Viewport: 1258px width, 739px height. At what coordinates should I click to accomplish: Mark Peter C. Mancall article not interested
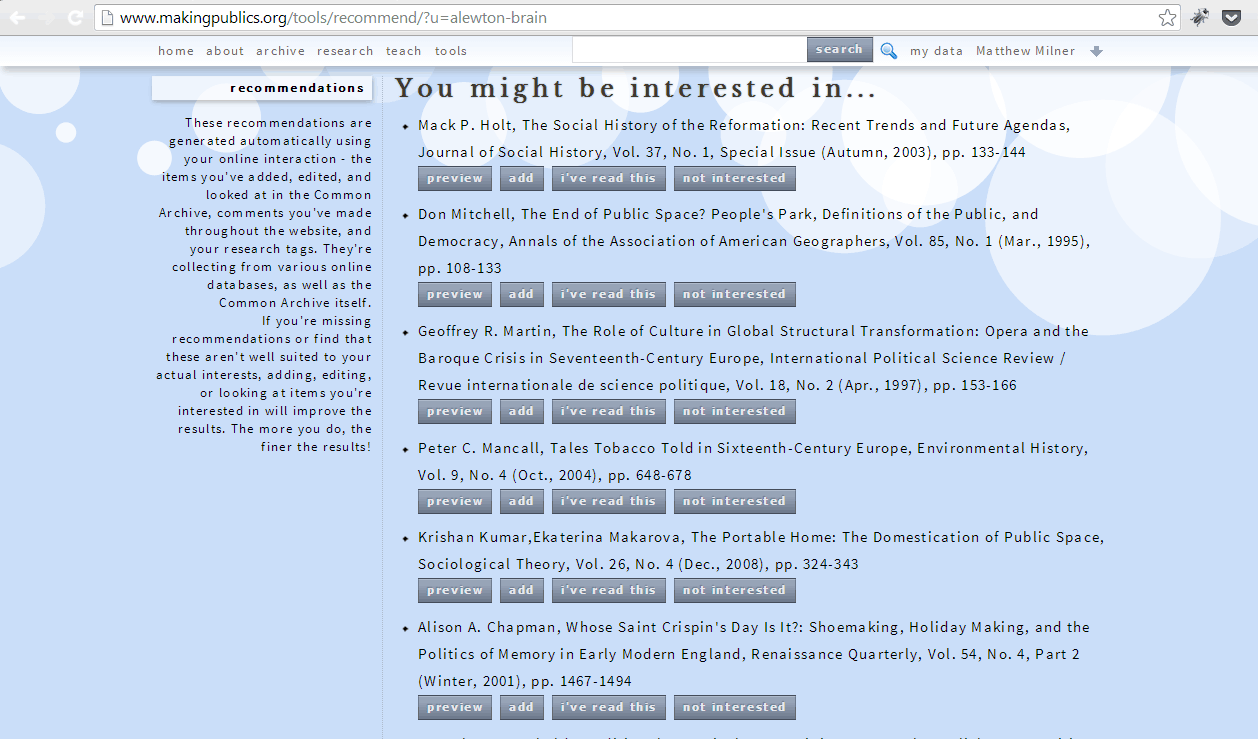[735, 501]
